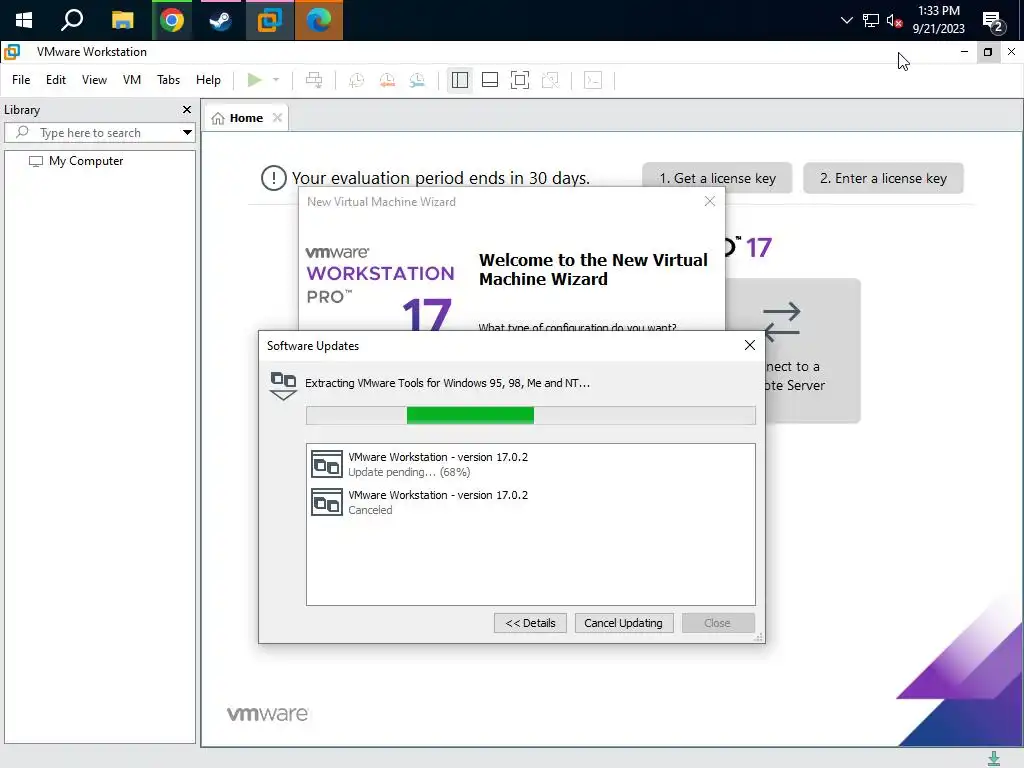This screenshot has width=1024, height=768.
Task: Click the muted volume tray icon
Action: (894, 20)
